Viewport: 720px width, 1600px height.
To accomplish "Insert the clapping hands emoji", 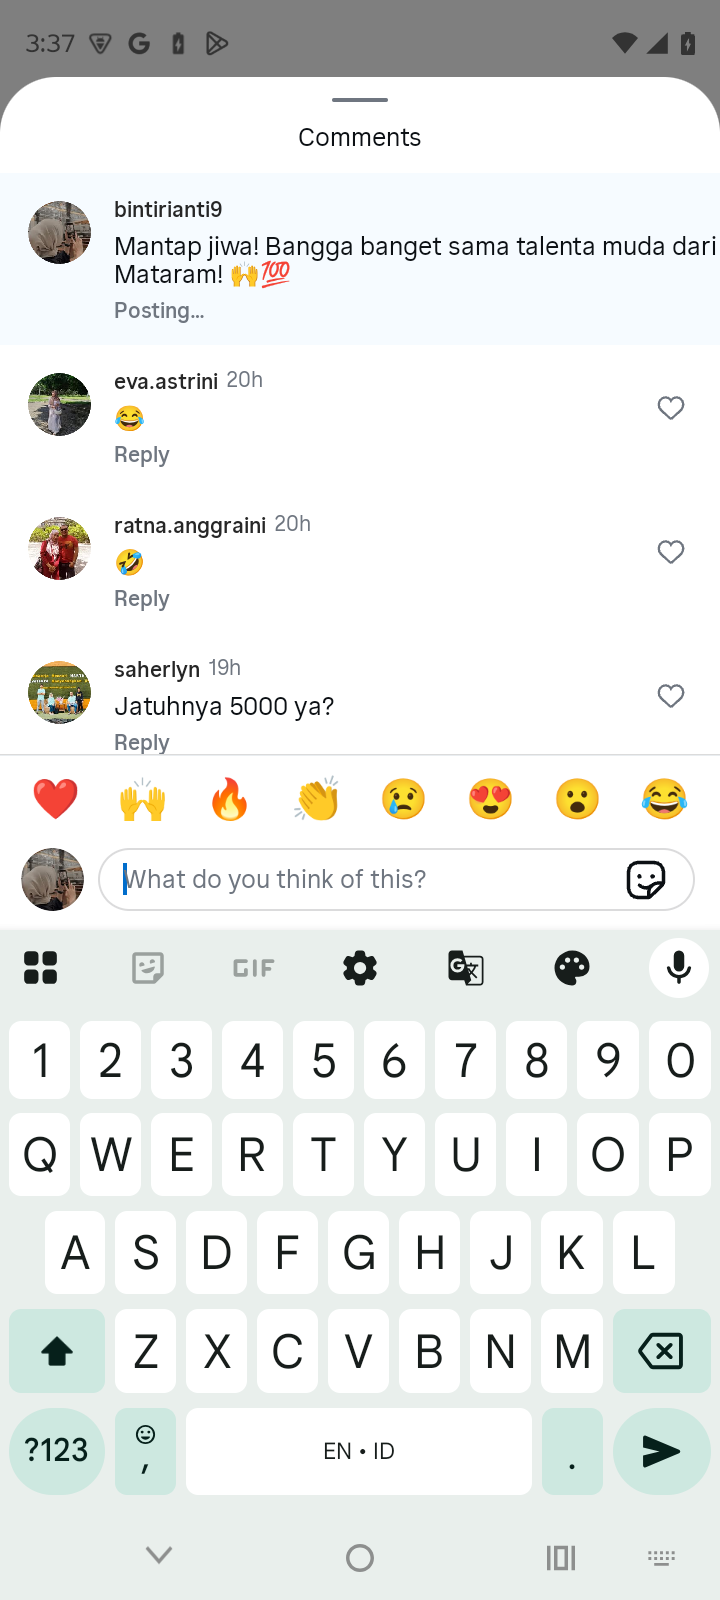I will [x=317, y=800].
